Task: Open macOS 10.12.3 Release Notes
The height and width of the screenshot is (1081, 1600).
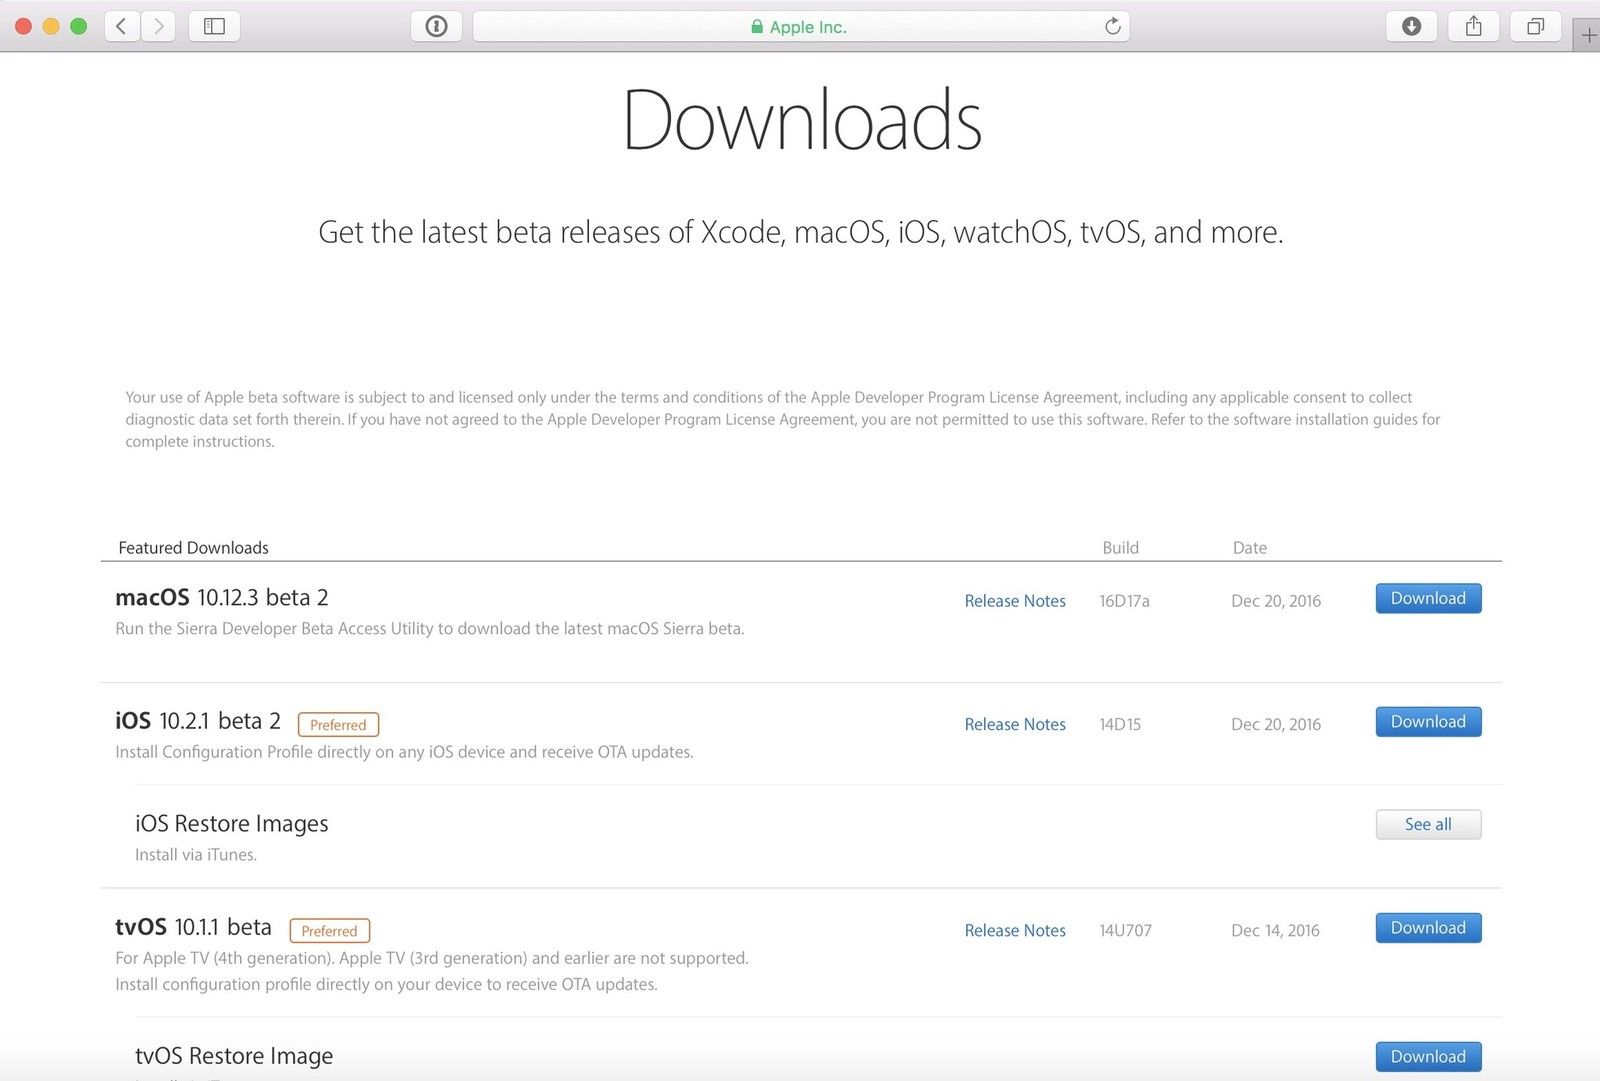Action: [x=1014, y=601]
